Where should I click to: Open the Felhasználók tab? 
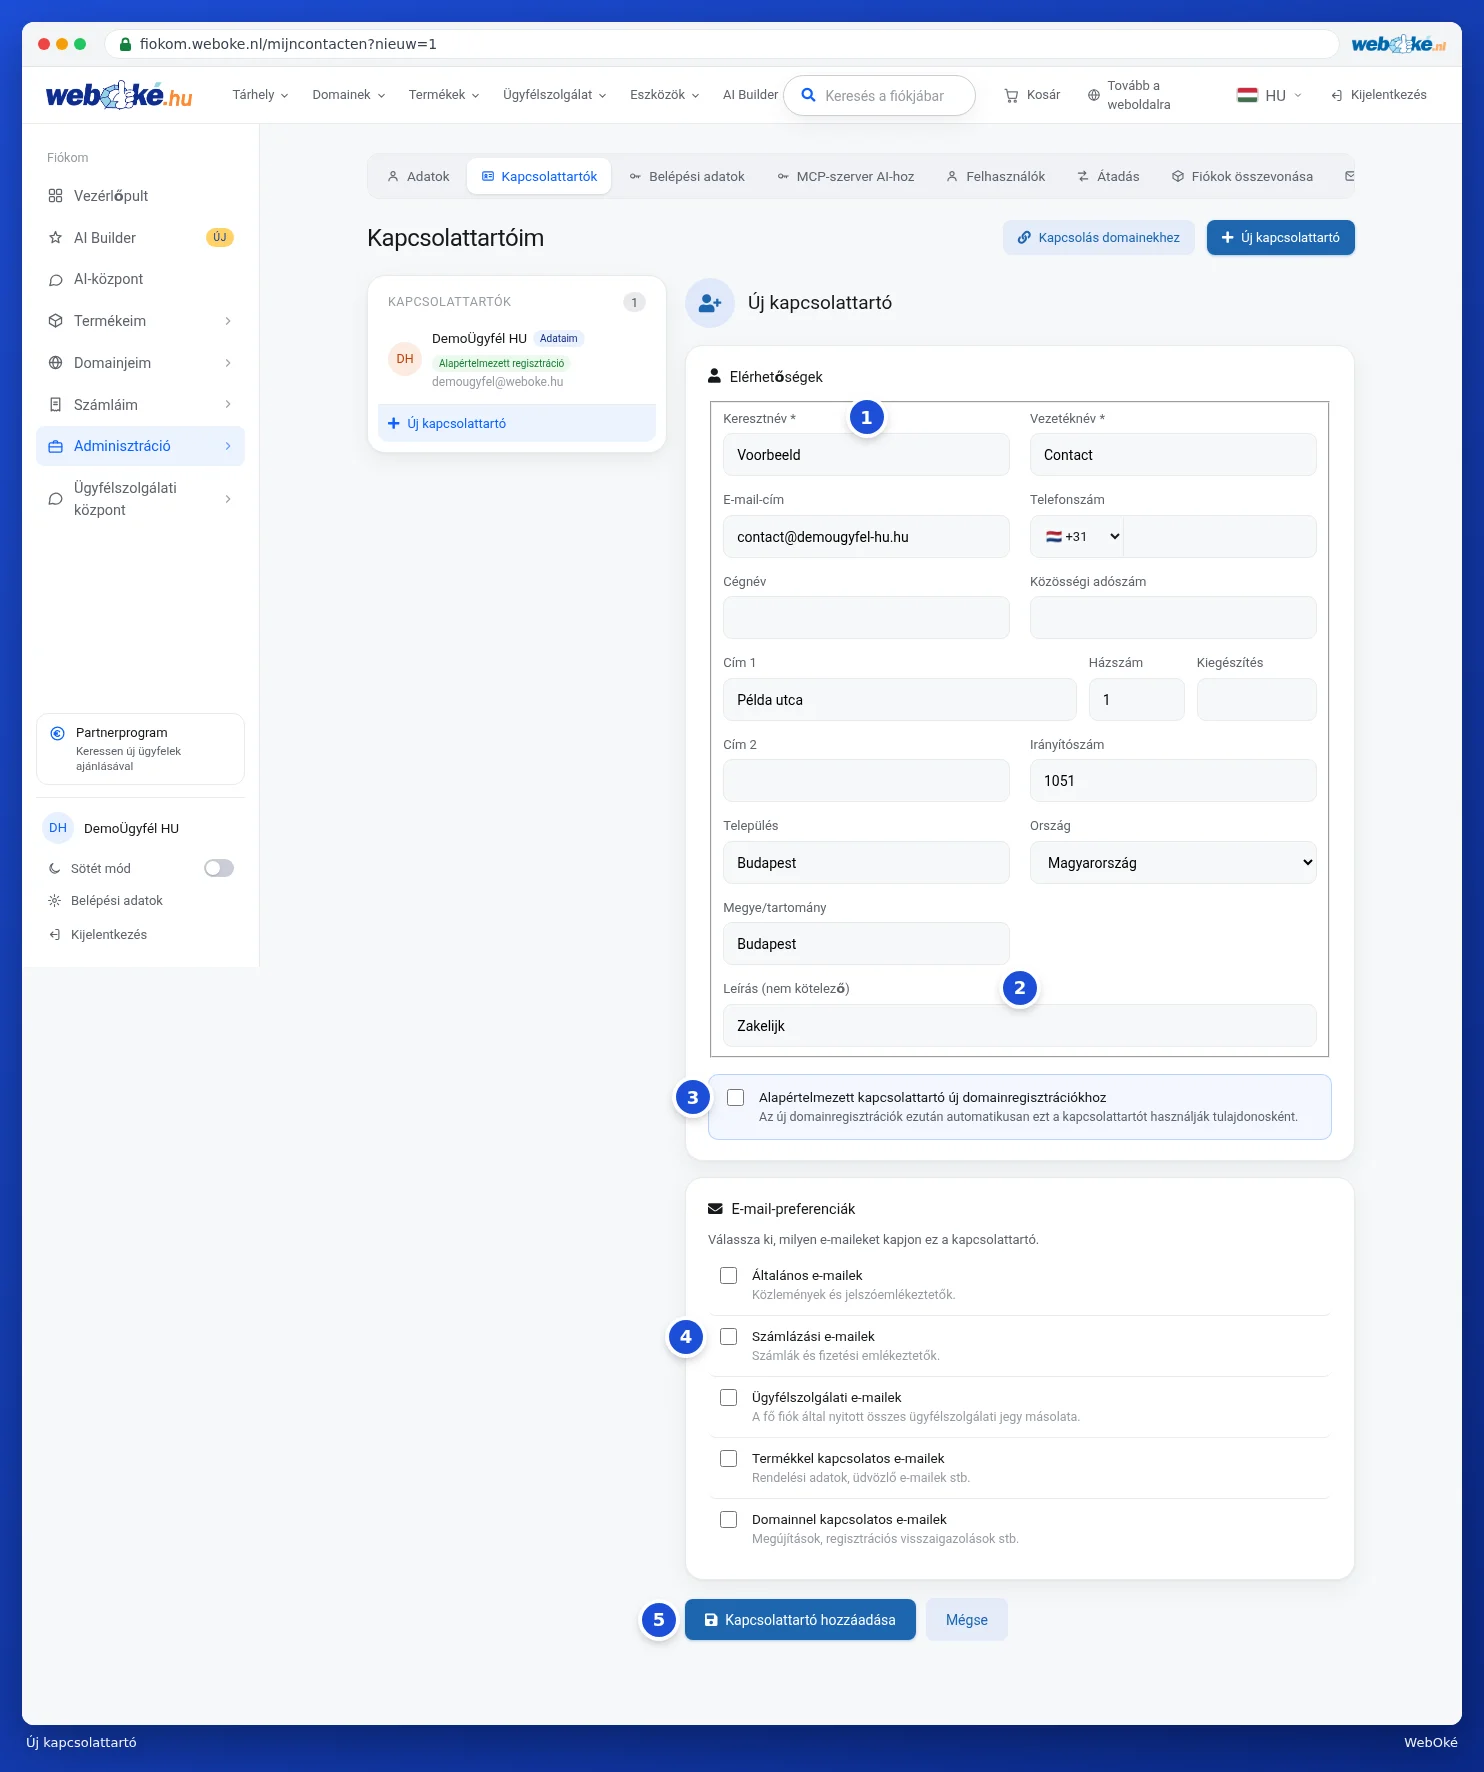(996, 177)
